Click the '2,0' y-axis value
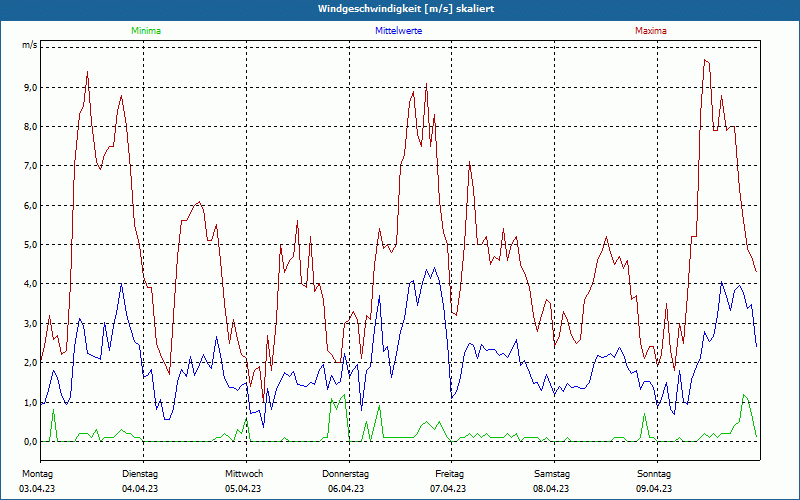 click(x=30, y=363)
